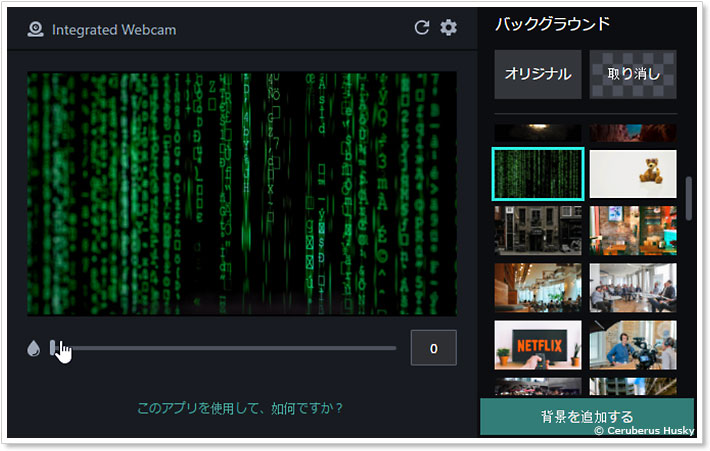Click the refresh camera icon
The width and height of the screenshot is (710, 451).
pyautogui.click(x=422, y=28)
